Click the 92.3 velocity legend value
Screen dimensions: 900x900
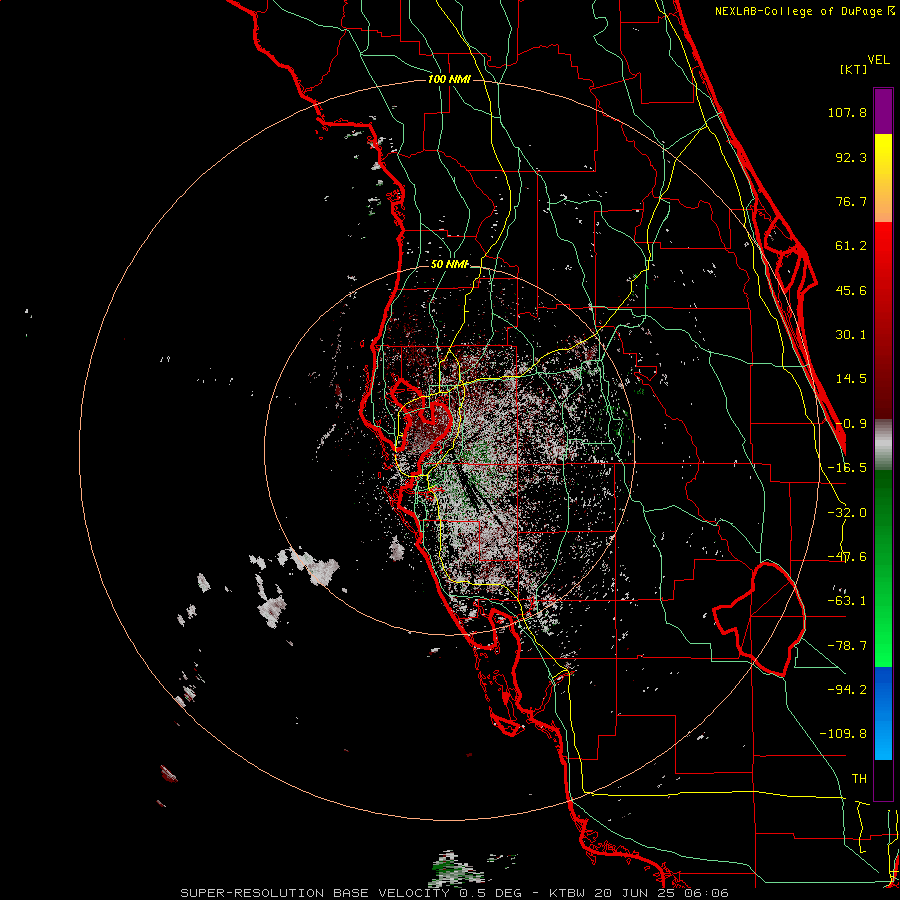[851, 157]
